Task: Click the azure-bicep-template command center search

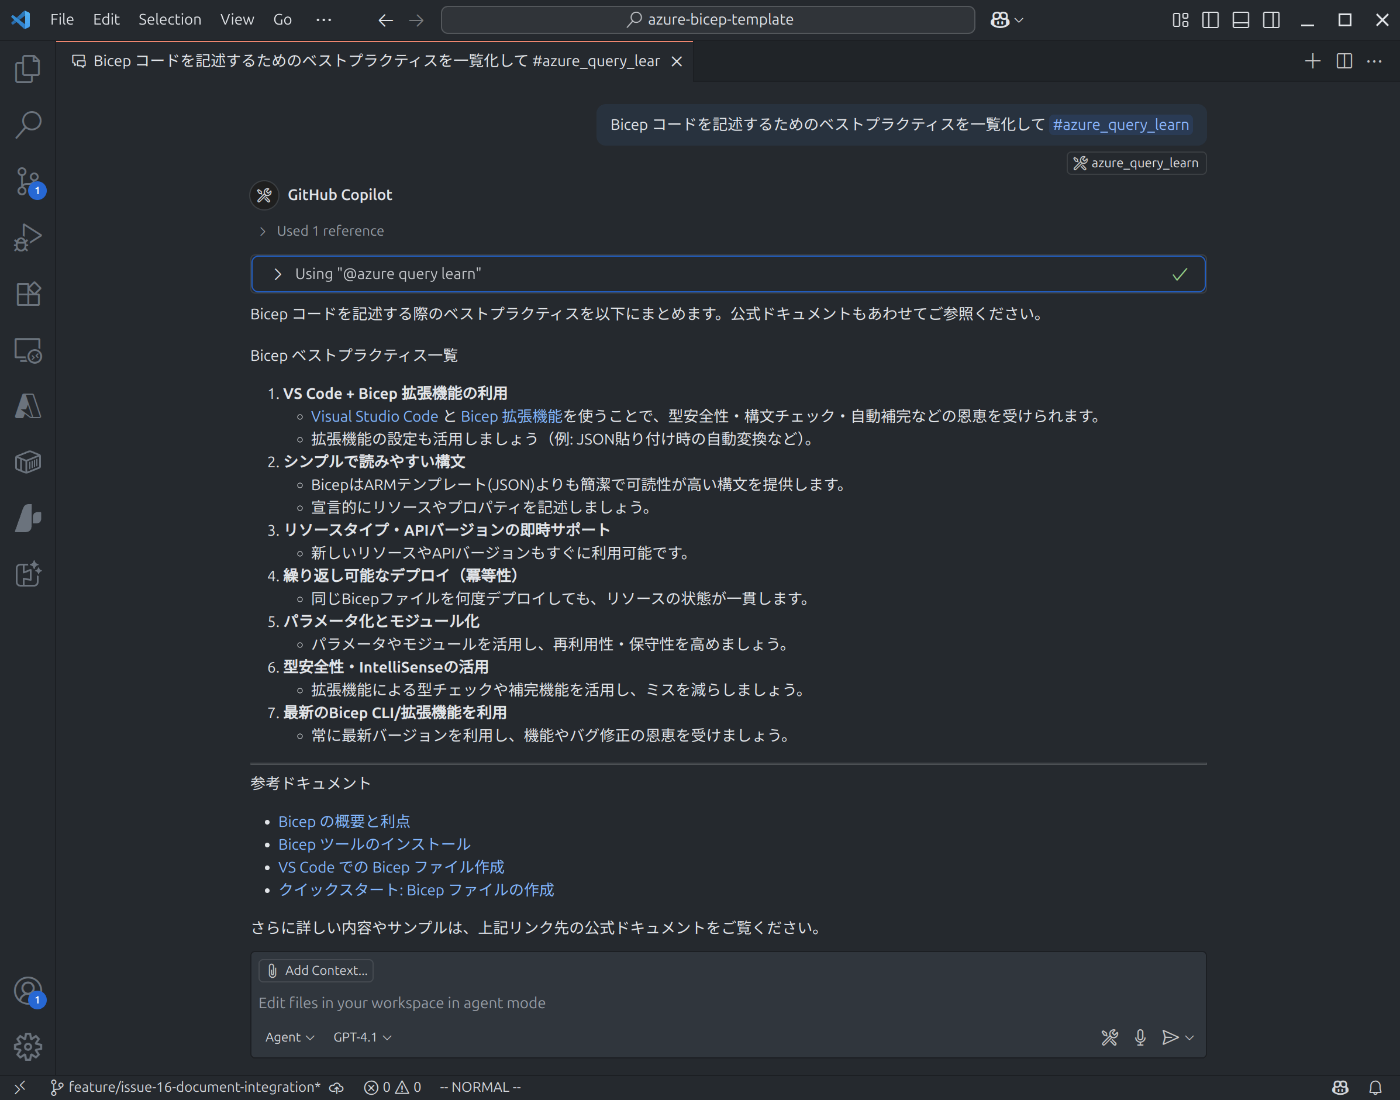Action: click(708, 20)
